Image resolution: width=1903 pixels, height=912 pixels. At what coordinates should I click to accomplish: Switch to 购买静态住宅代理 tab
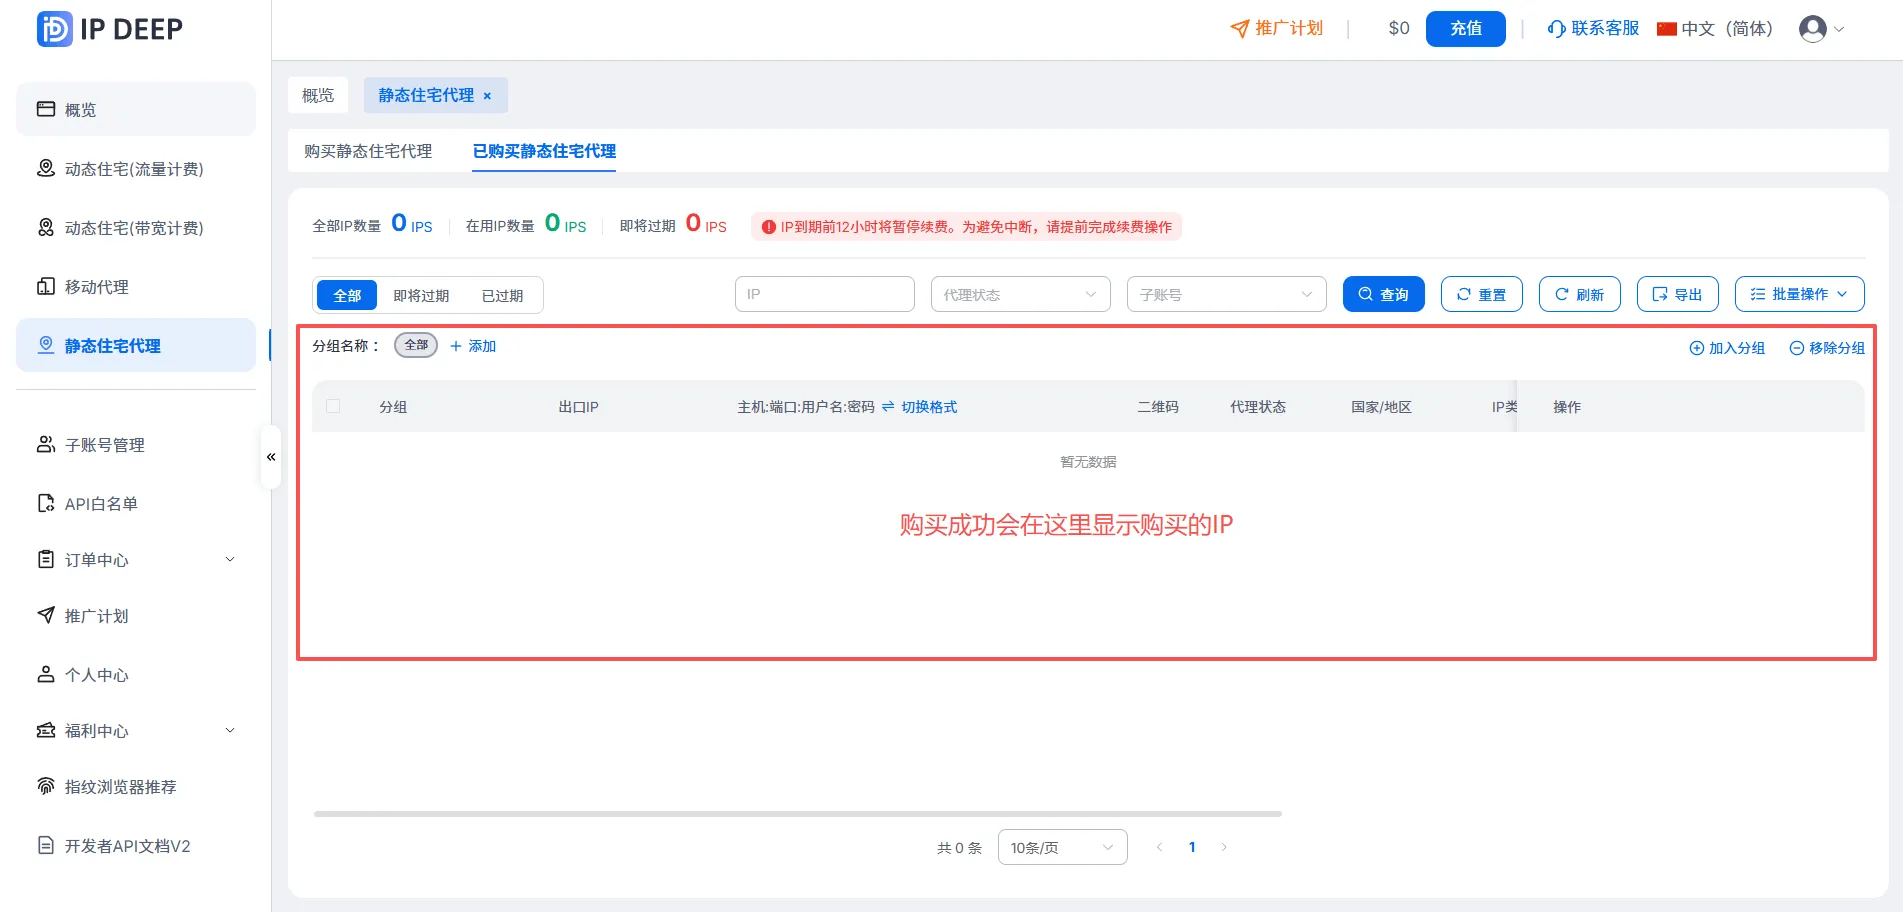pos(368,151)
